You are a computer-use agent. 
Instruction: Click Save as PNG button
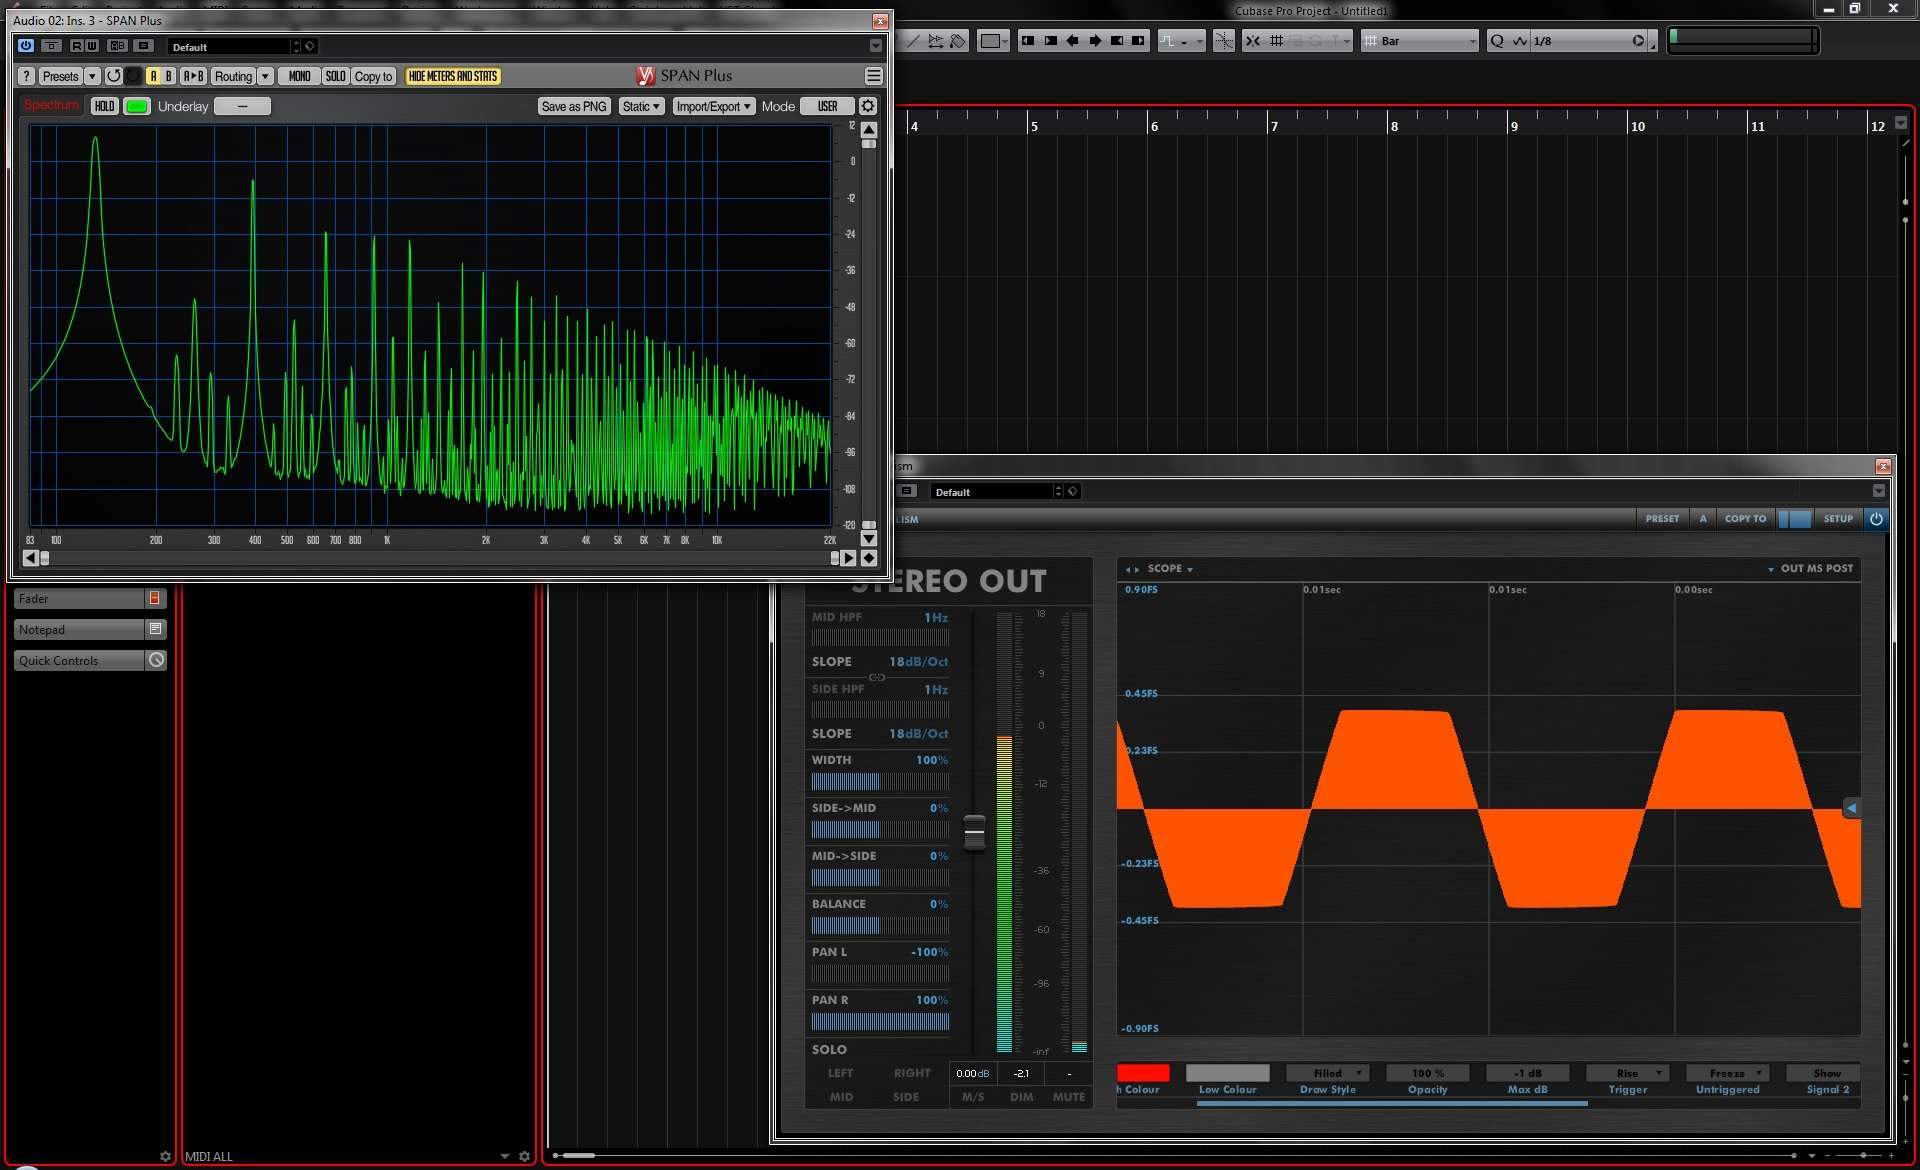tap(573, 106)
